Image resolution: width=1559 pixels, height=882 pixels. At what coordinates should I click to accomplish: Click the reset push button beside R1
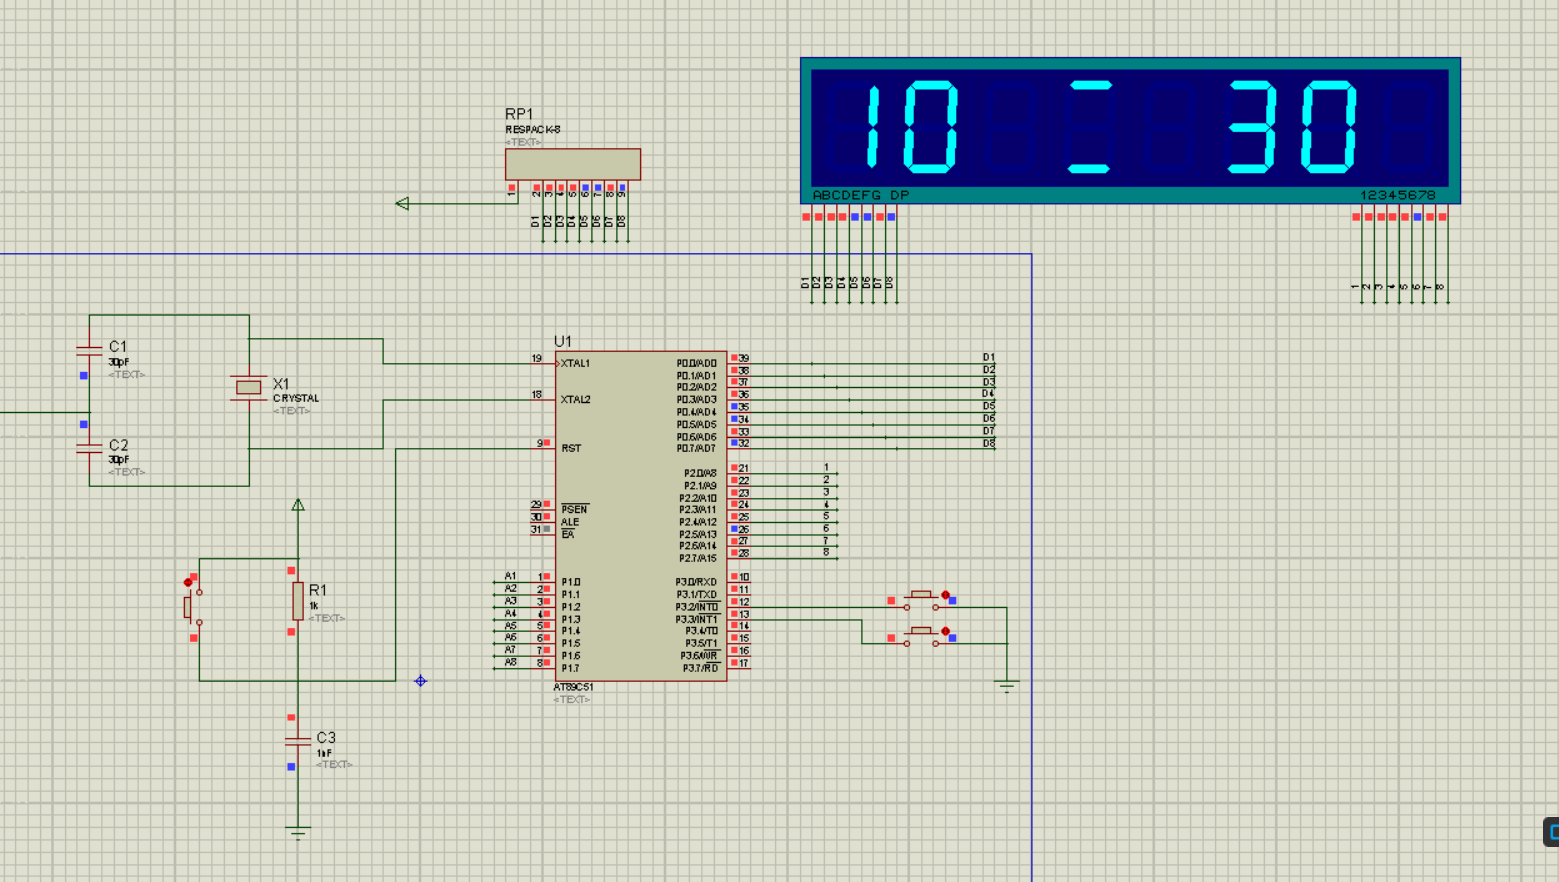(191, 607)
